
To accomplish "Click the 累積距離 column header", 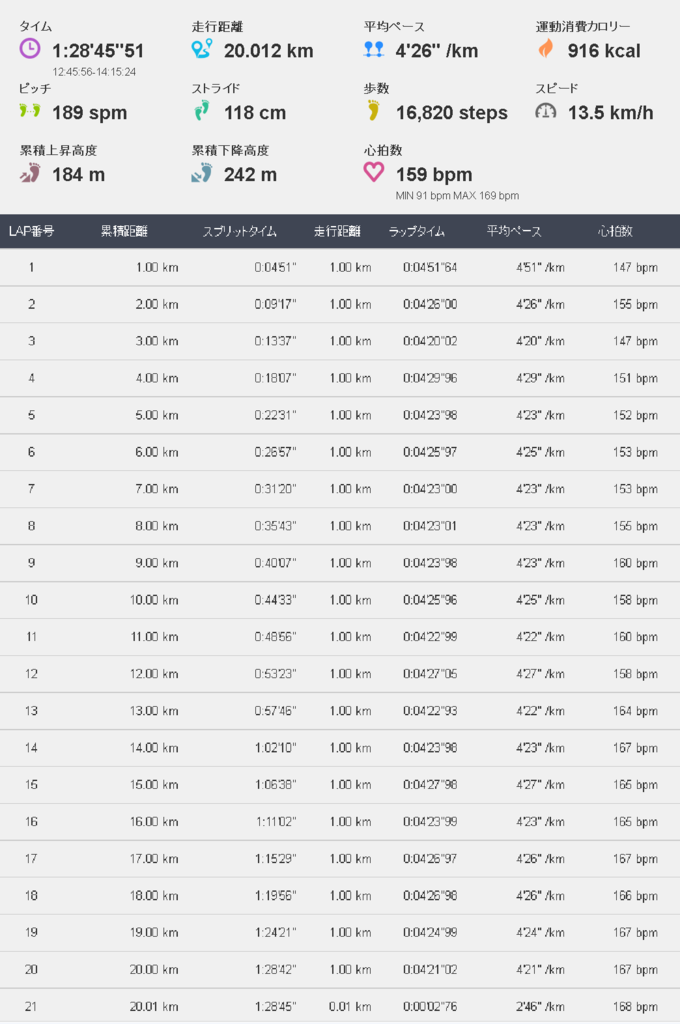I will pos(124,231).
